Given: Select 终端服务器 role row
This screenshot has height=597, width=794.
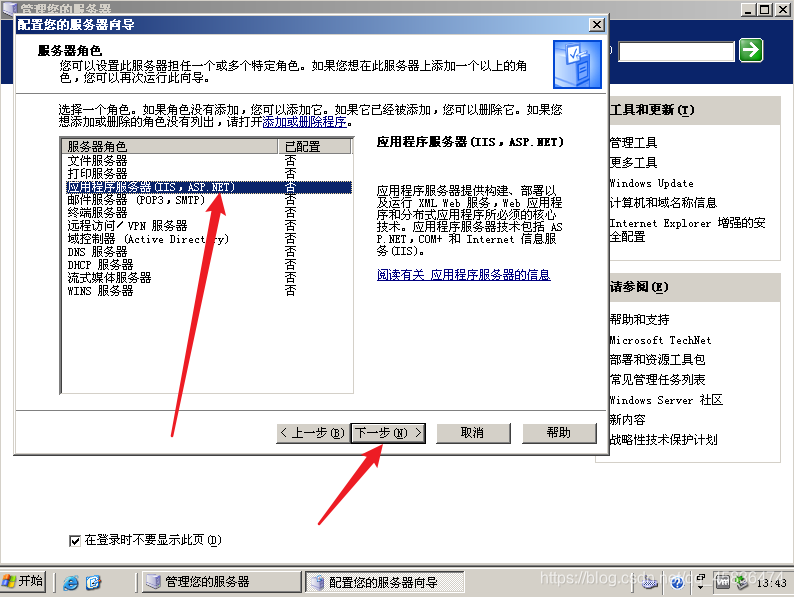Looking at the screenshot, I should pyautogui.click(x=209, y=213).
